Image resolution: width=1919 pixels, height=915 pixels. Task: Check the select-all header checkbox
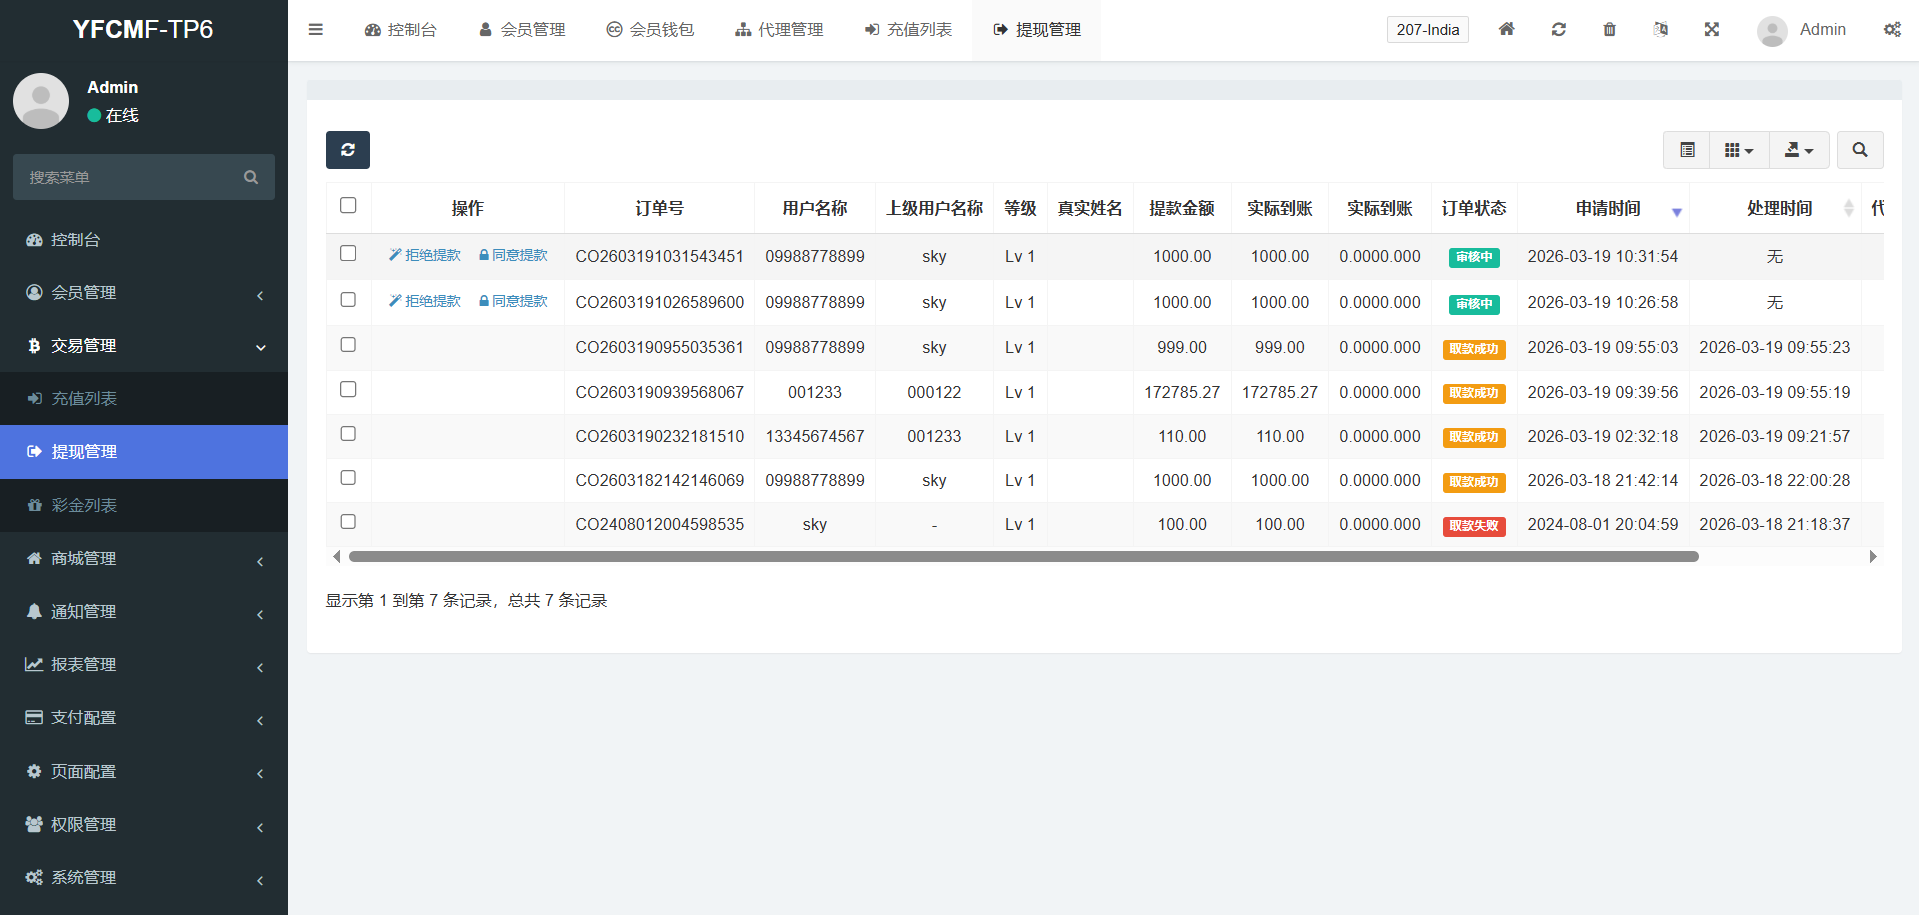click(348, 205)
